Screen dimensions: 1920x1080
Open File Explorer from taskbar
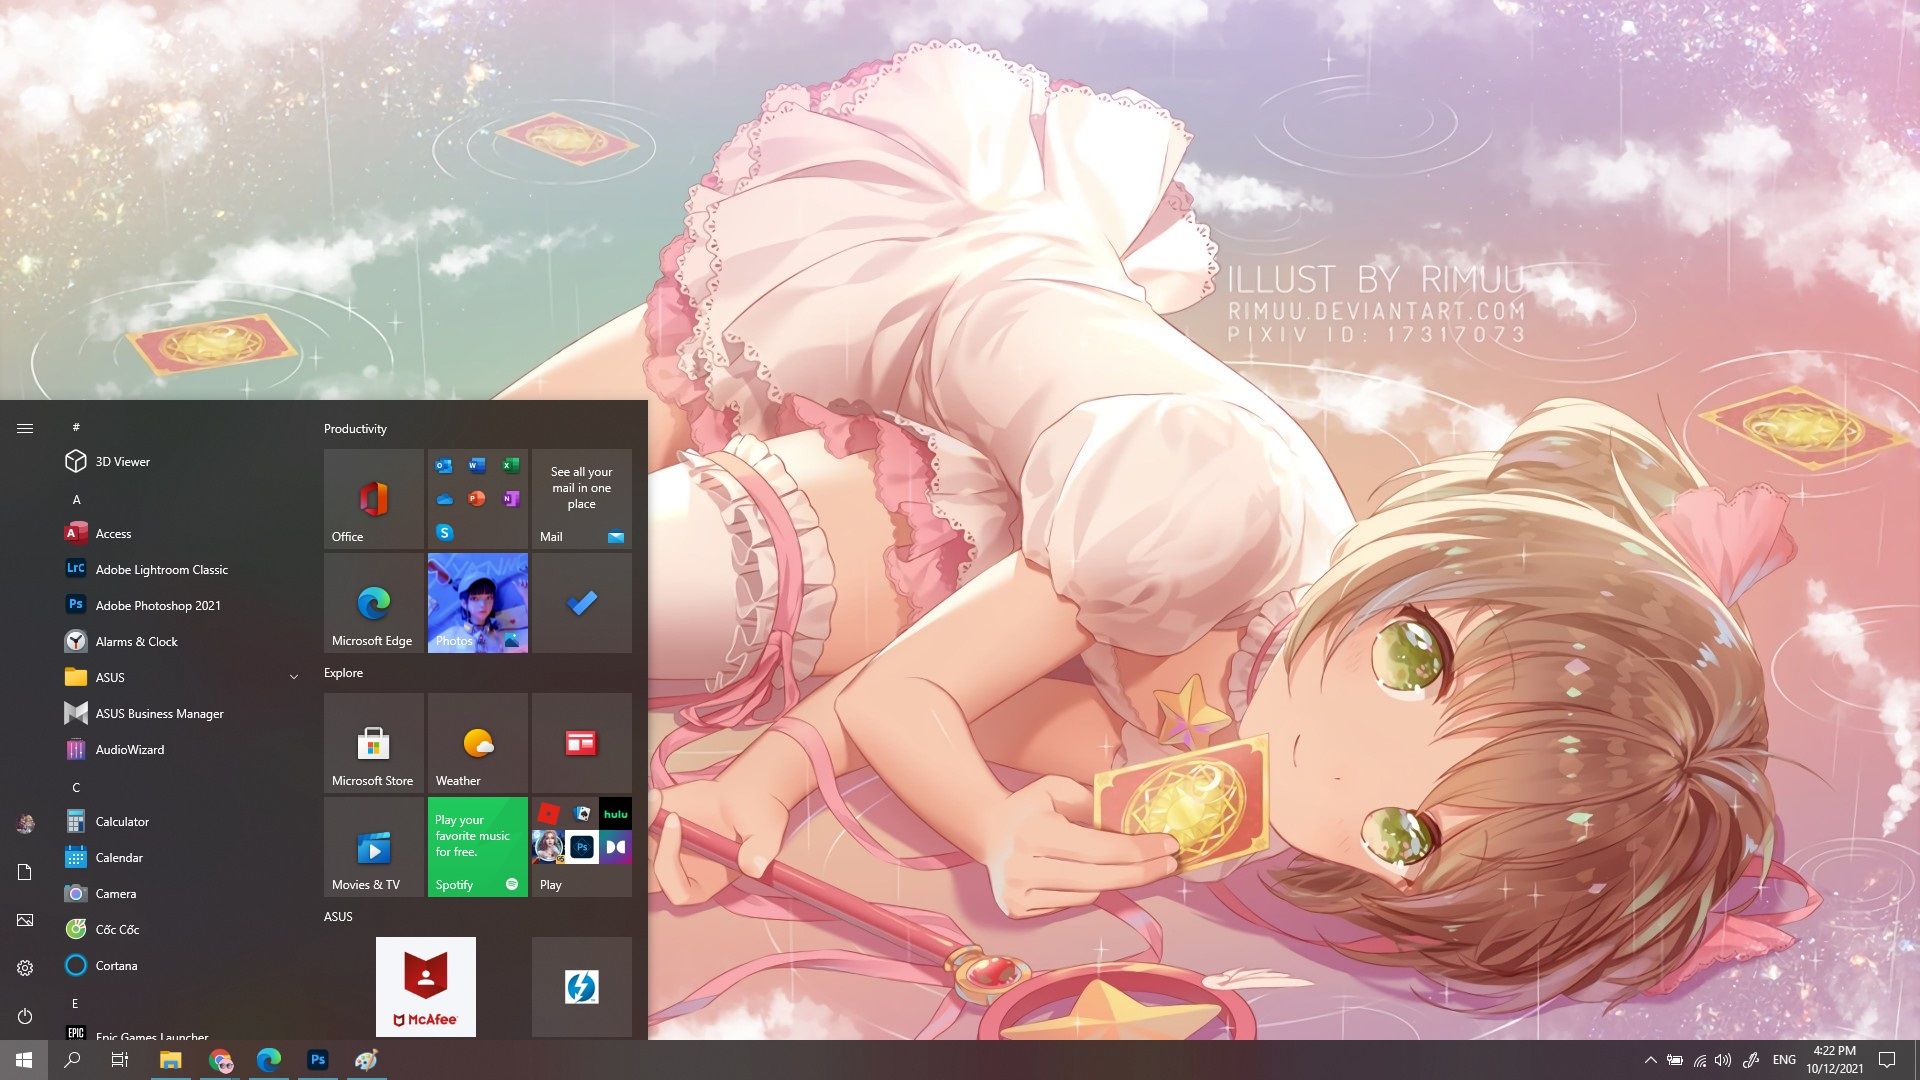(171, 1060)
